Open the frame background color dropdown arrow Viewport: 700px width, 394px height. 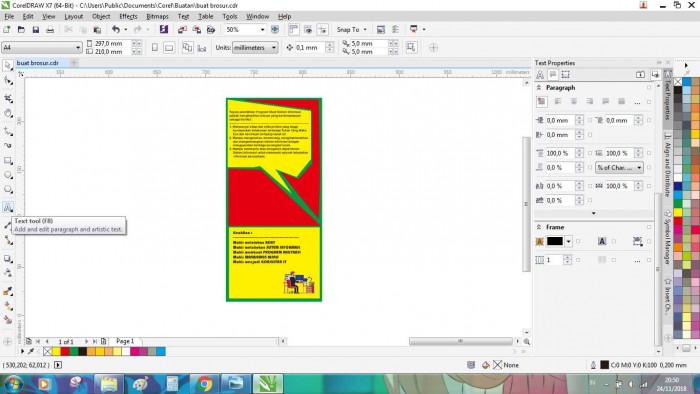click(x=568, y=241)
